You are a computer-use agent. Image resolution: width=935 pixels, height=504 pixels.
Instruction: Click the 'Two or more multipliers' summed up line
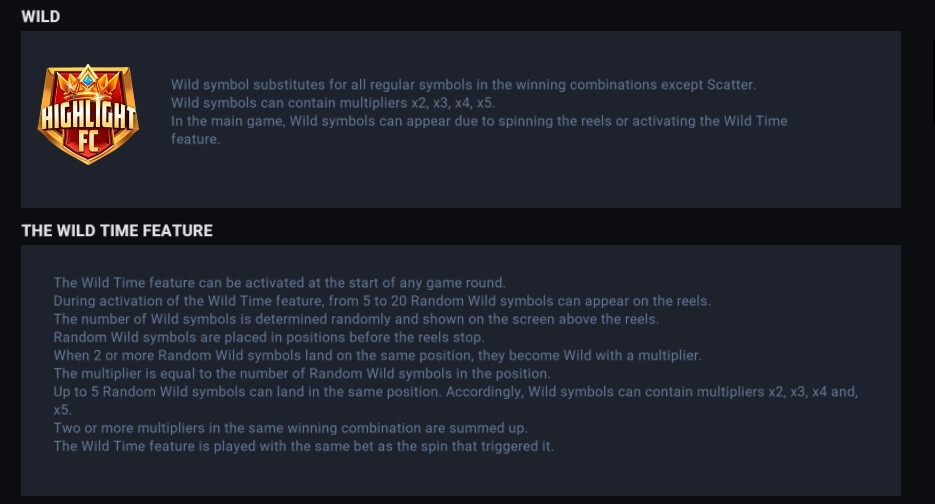tap(290, 428)
